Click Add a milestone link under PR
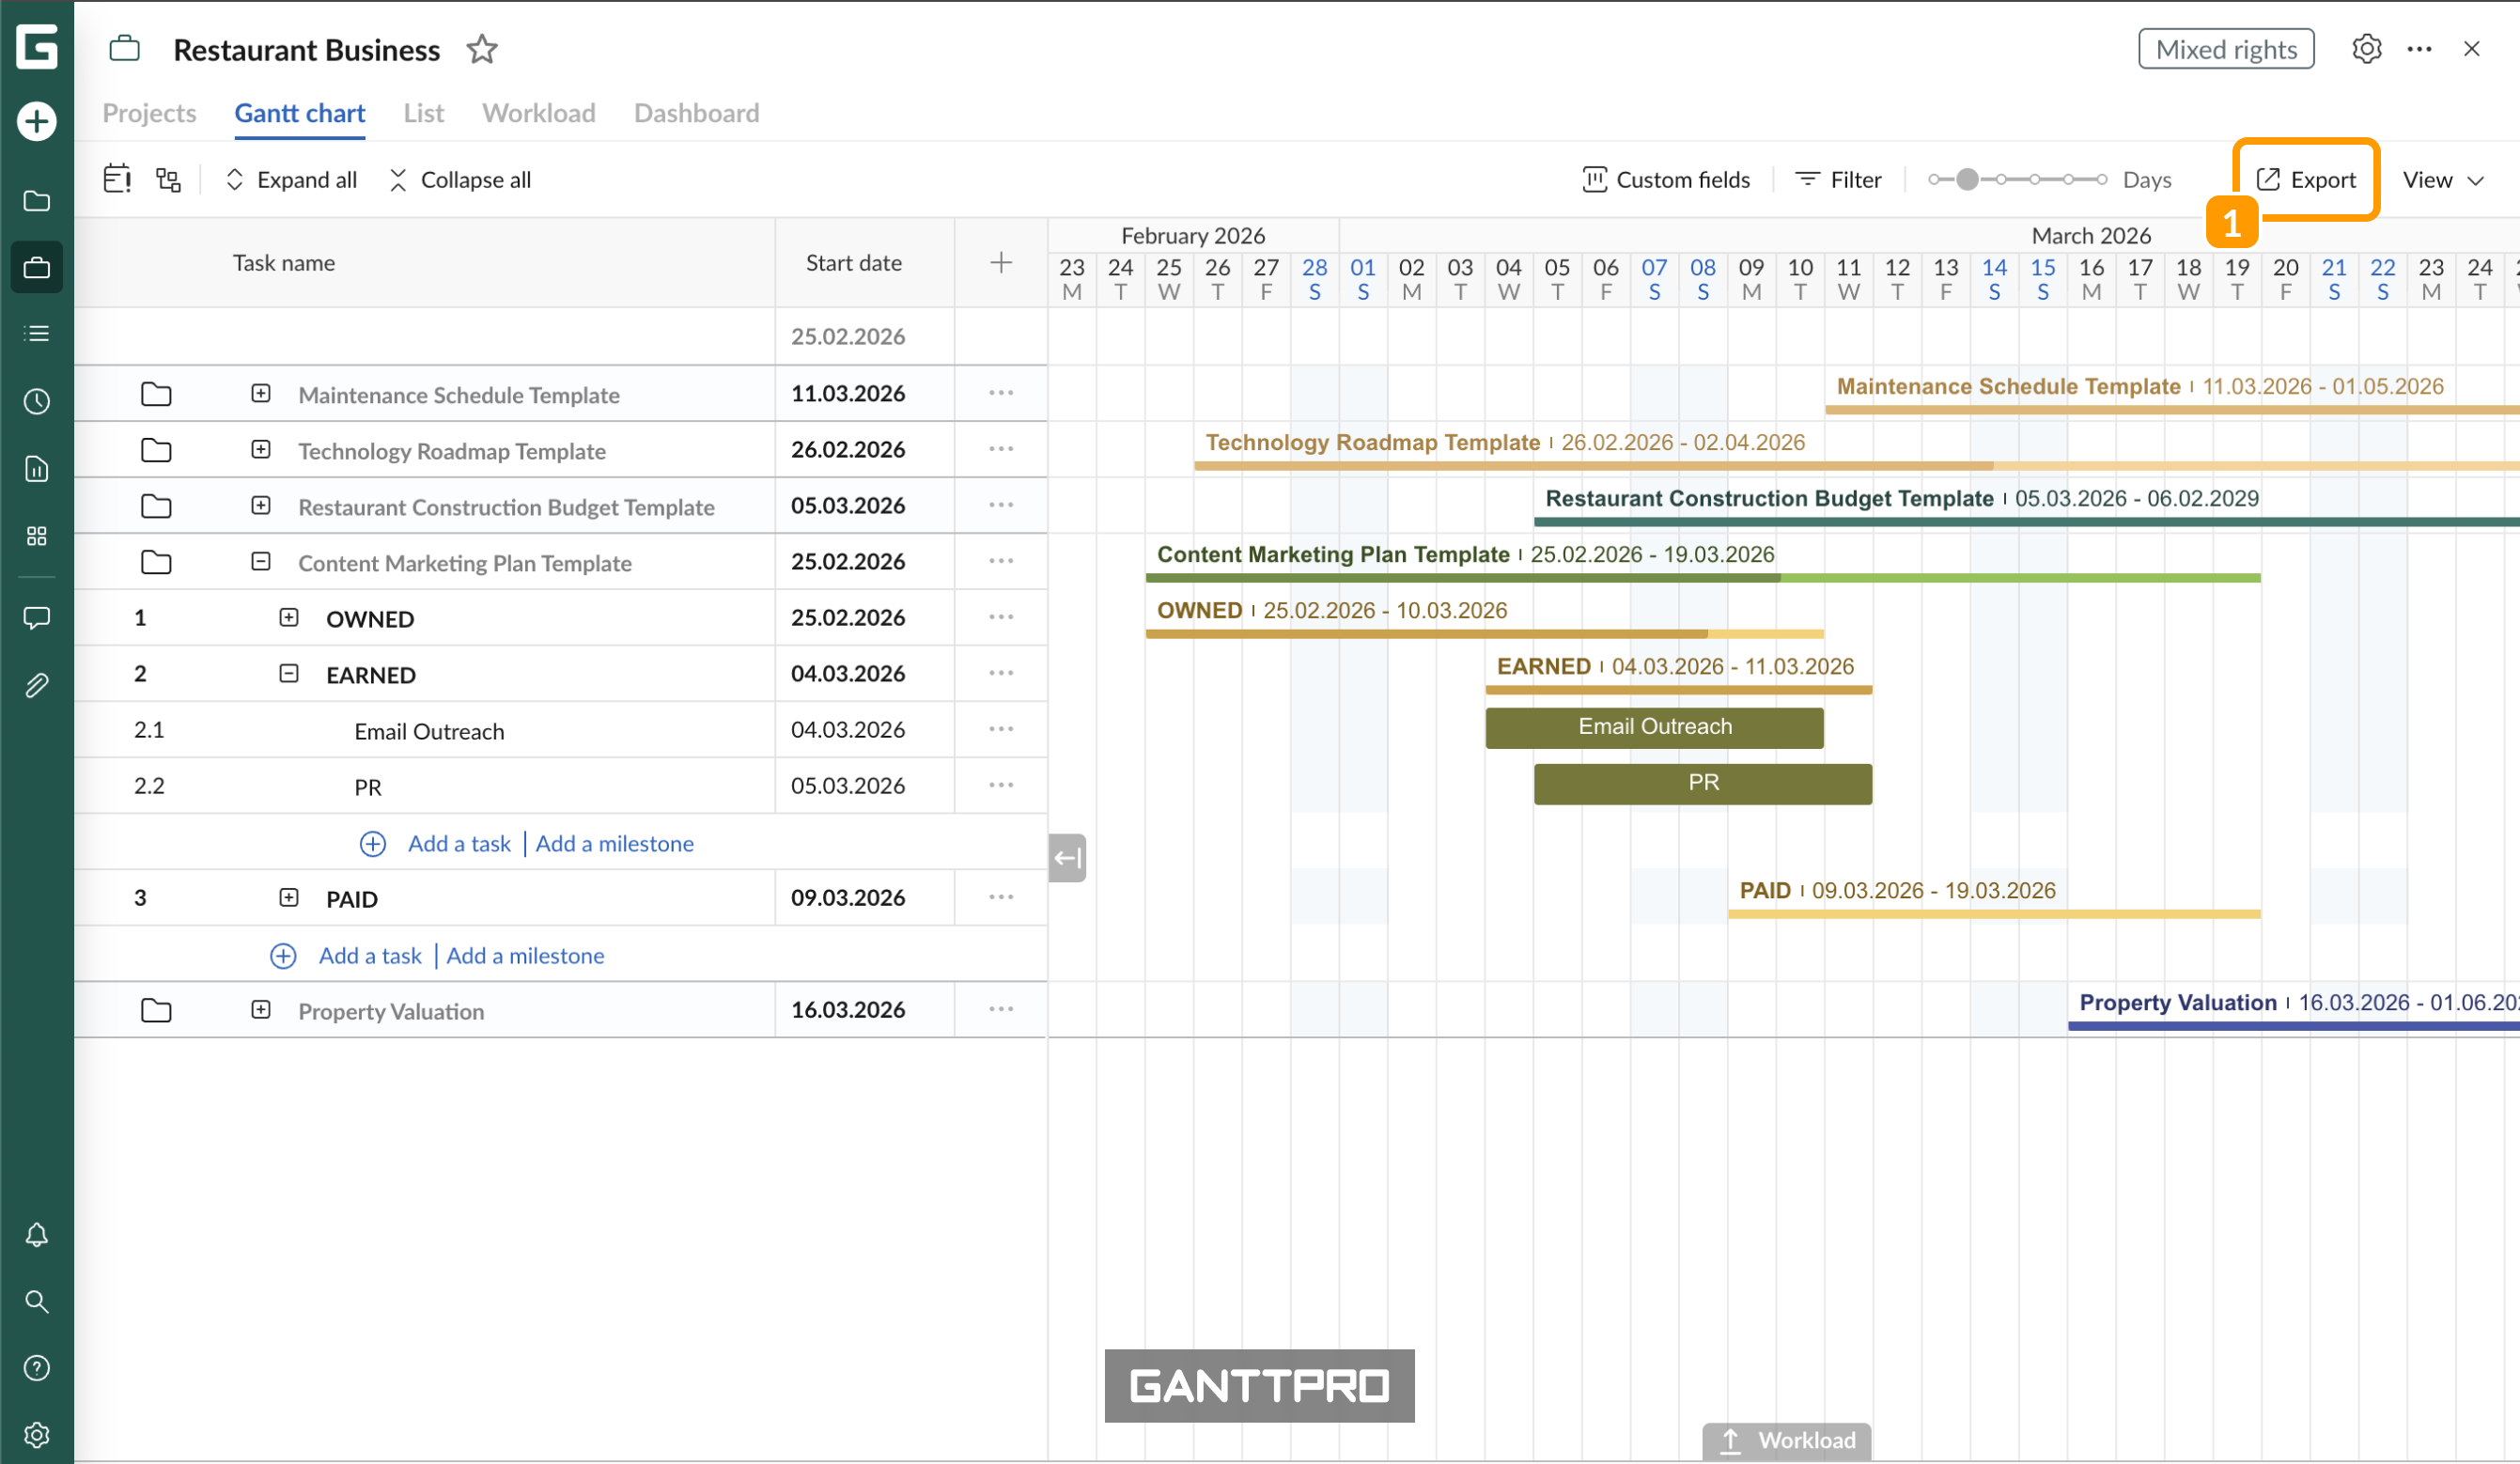The width and height of the screenshot is (2520, 1464). pyautogui.click(x=614, y=843)
